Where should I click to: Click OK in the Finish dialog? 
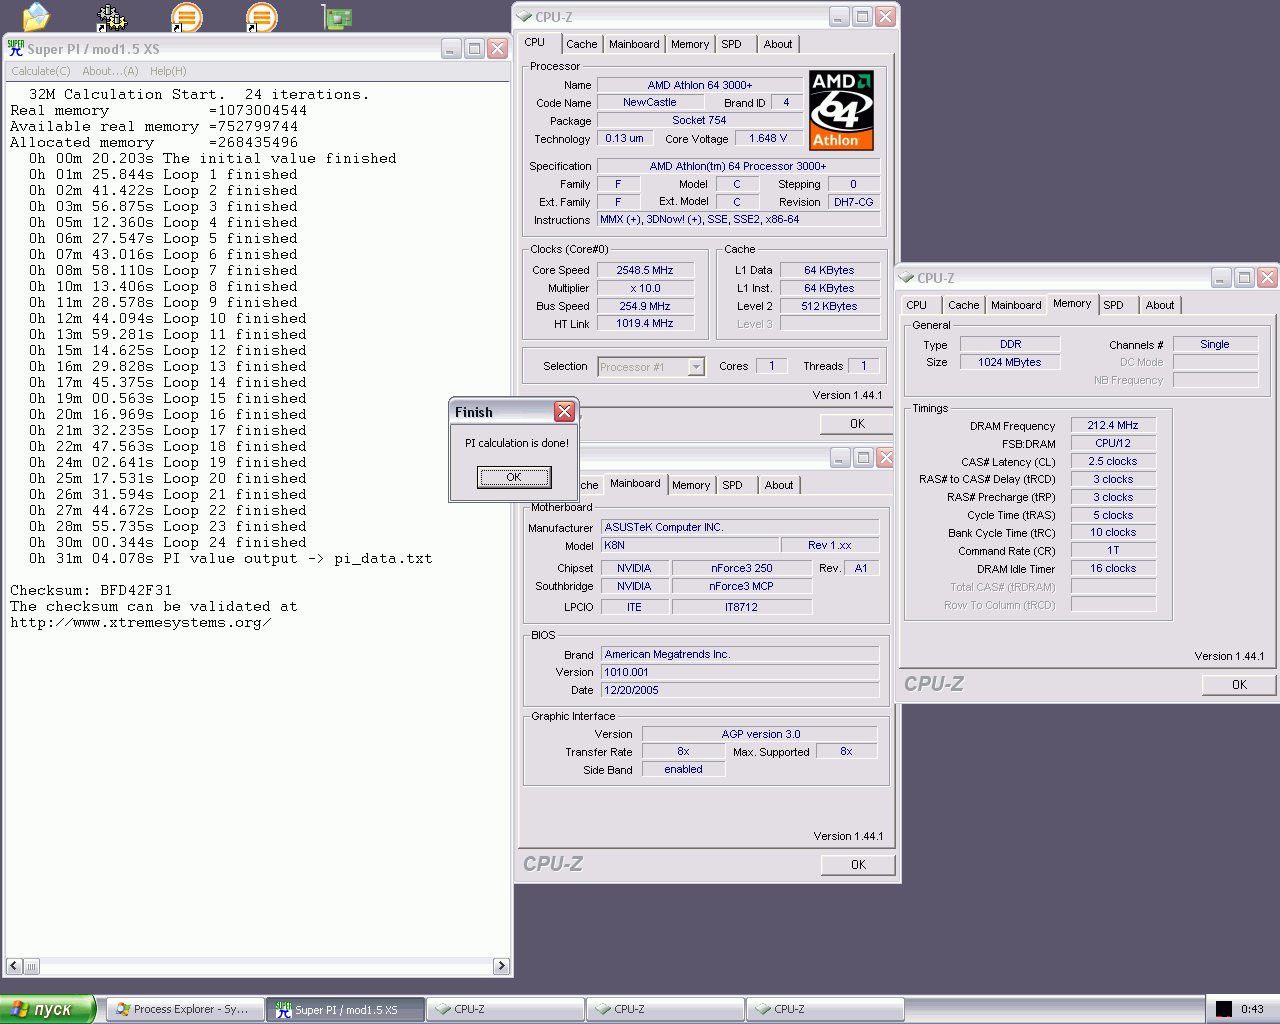click(514, 477)
